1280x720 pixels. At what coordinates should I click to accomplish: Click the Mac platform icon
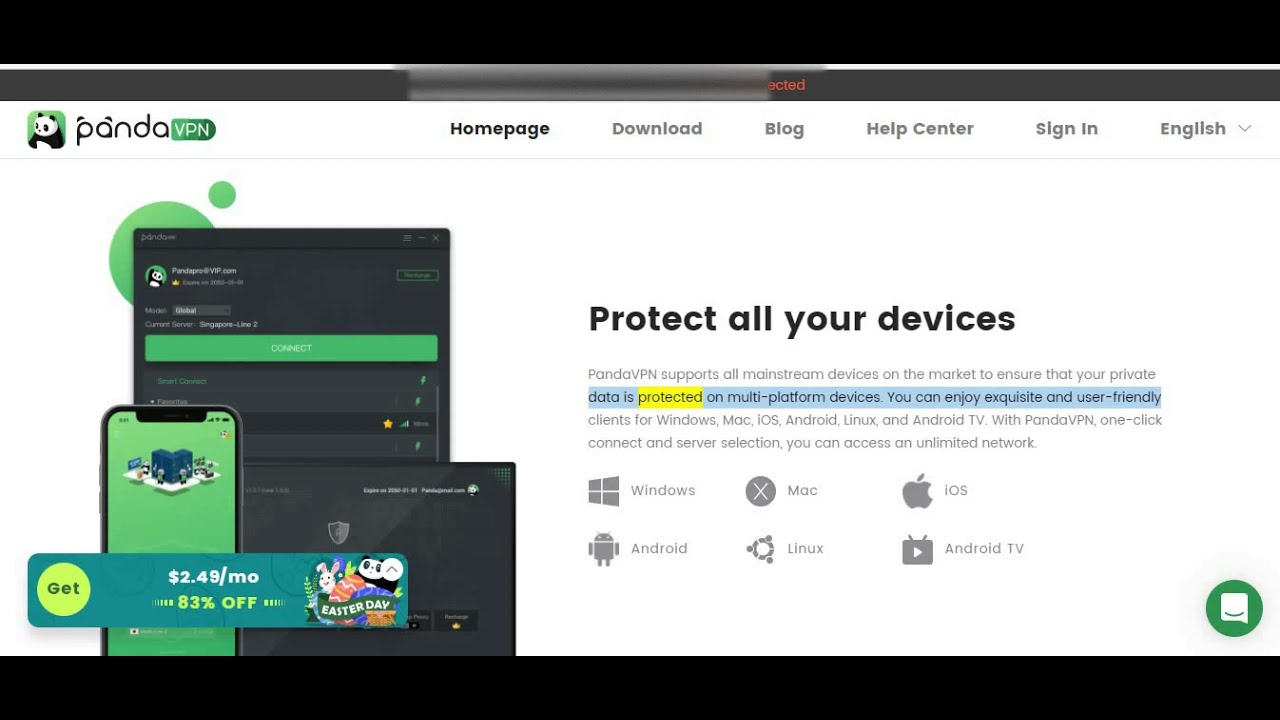761,491
